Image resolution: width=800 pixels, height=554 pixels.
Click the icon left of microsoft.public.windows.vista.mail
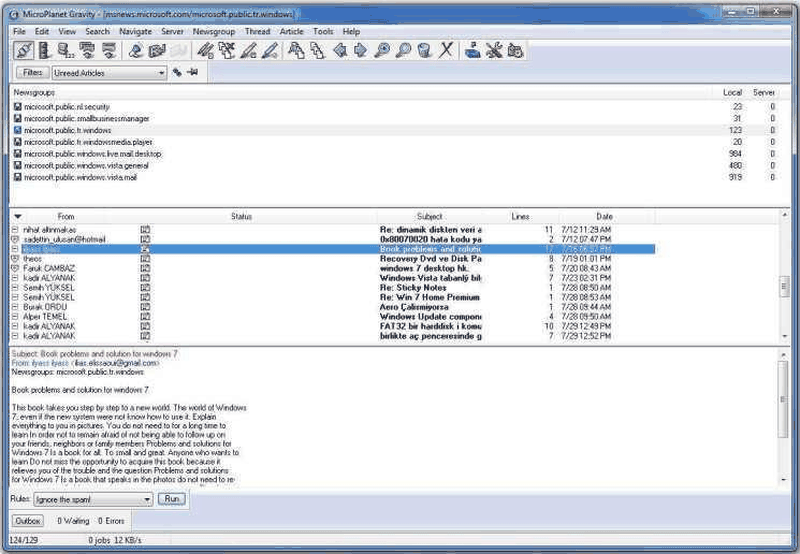(17, 178)
